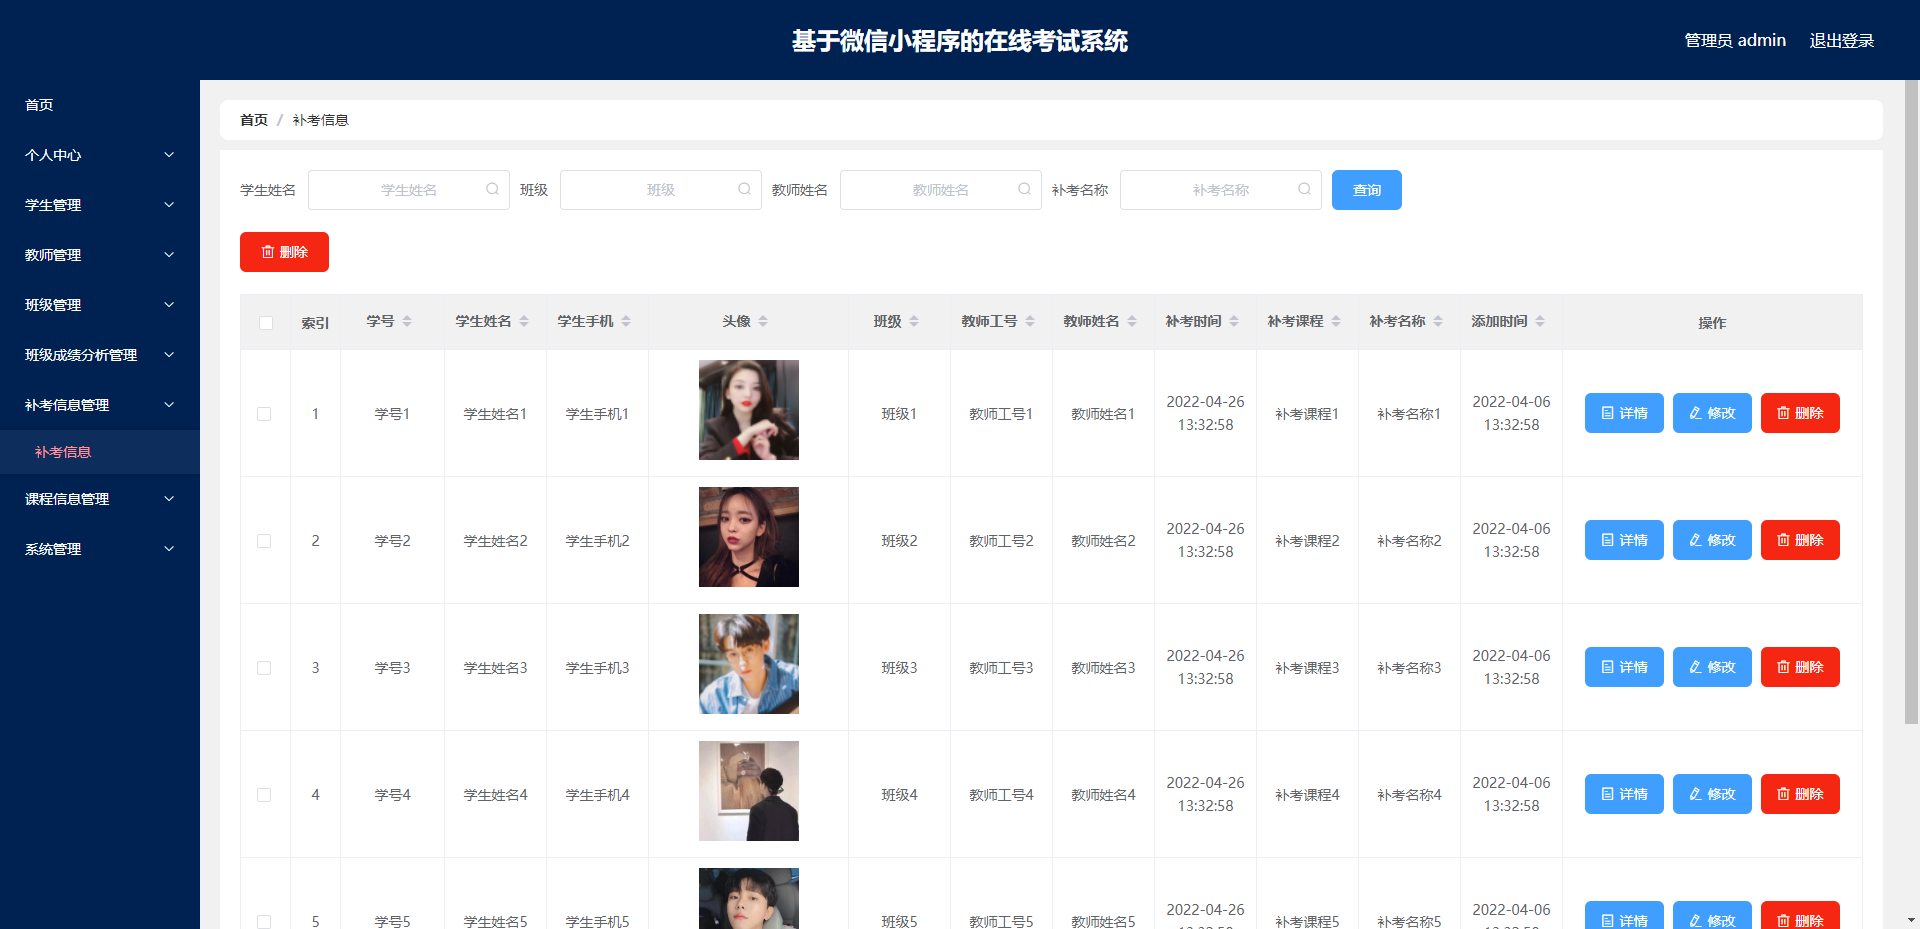1920x929 pixels.
Task: Focus the 班级 search input
Action: tap(660, 190)
